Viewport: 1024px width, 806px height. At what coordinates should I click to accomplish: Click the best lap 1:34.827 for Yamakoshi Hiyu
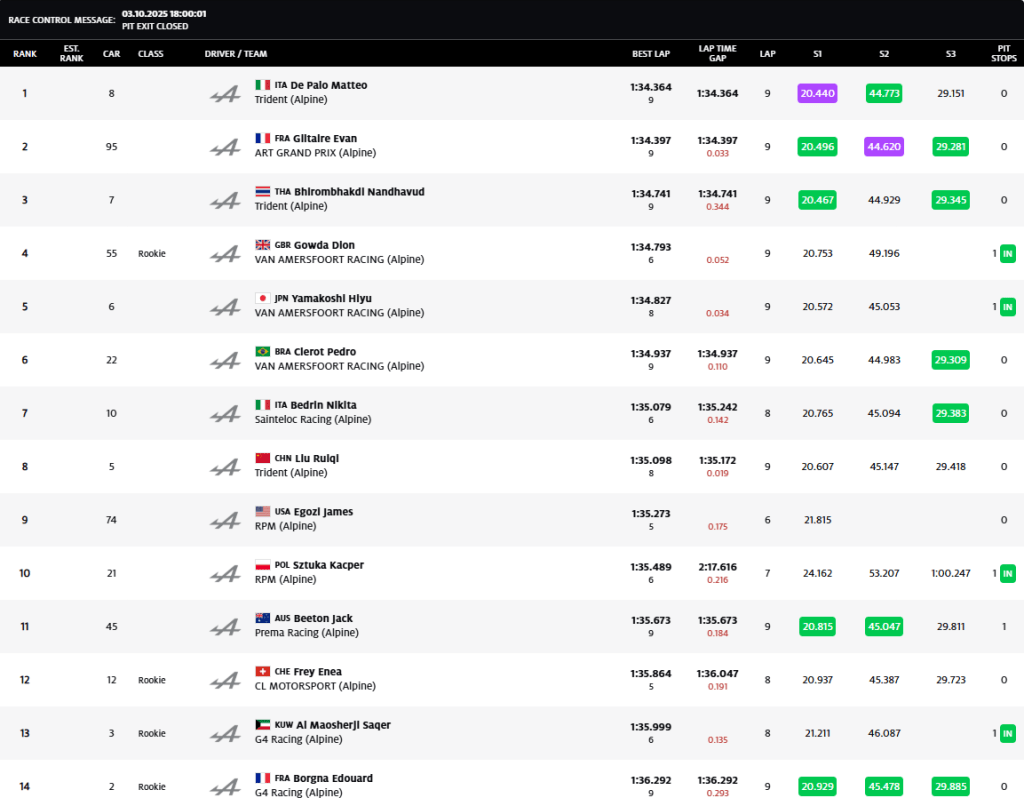pyautogui.click(x=650, y=300)
